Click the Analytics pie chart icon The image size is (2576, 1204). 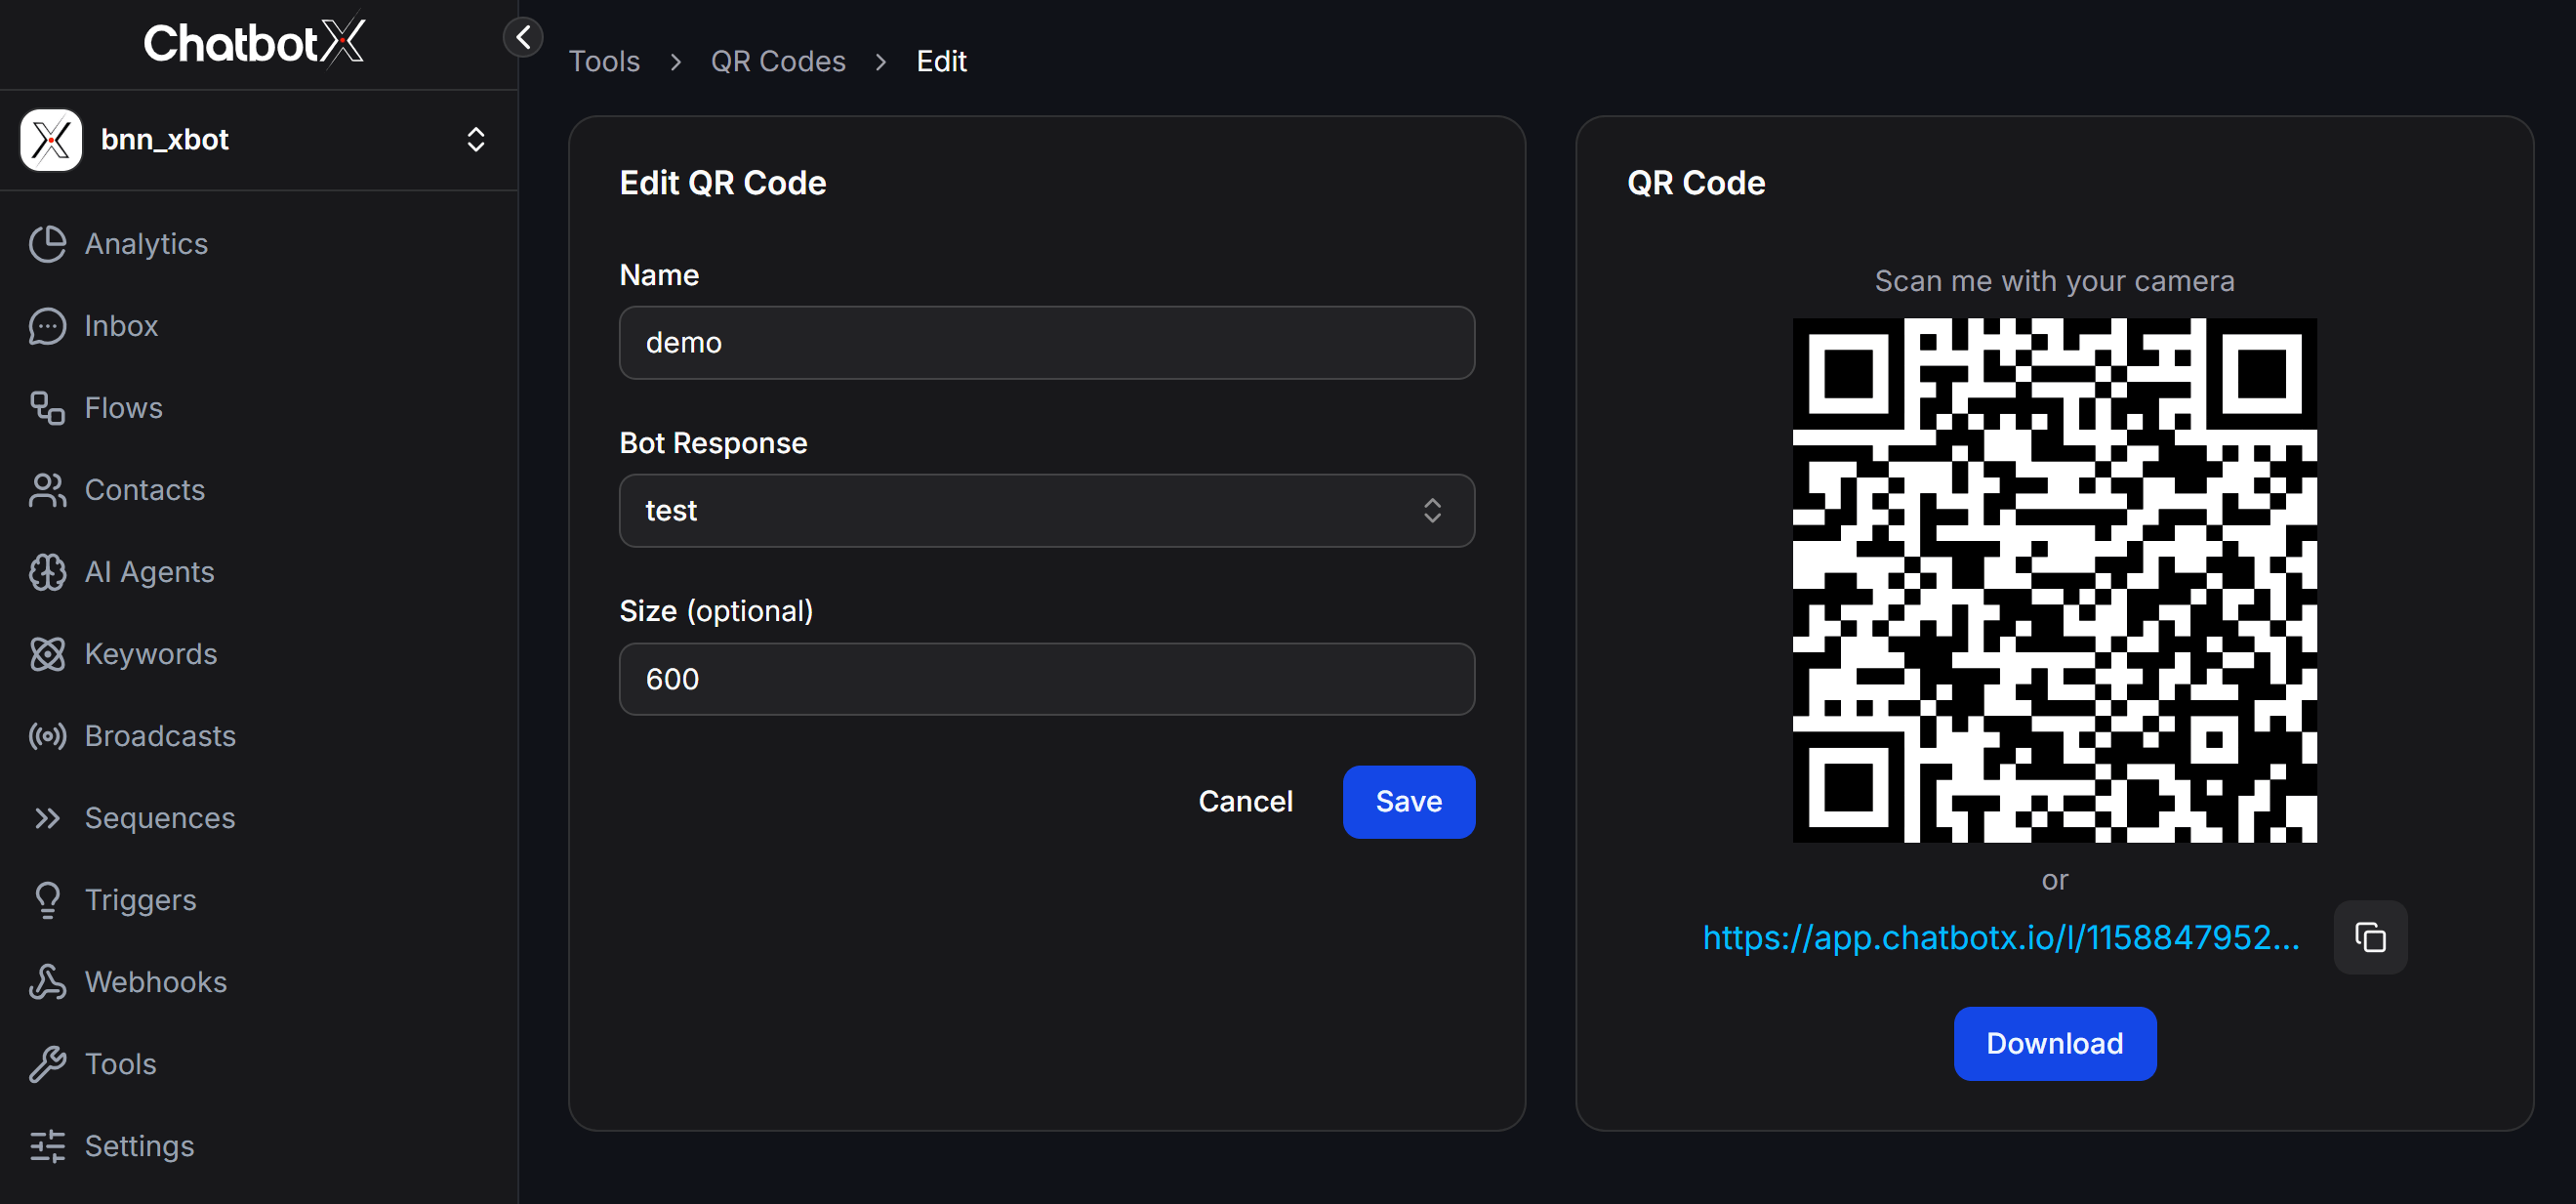47,244
